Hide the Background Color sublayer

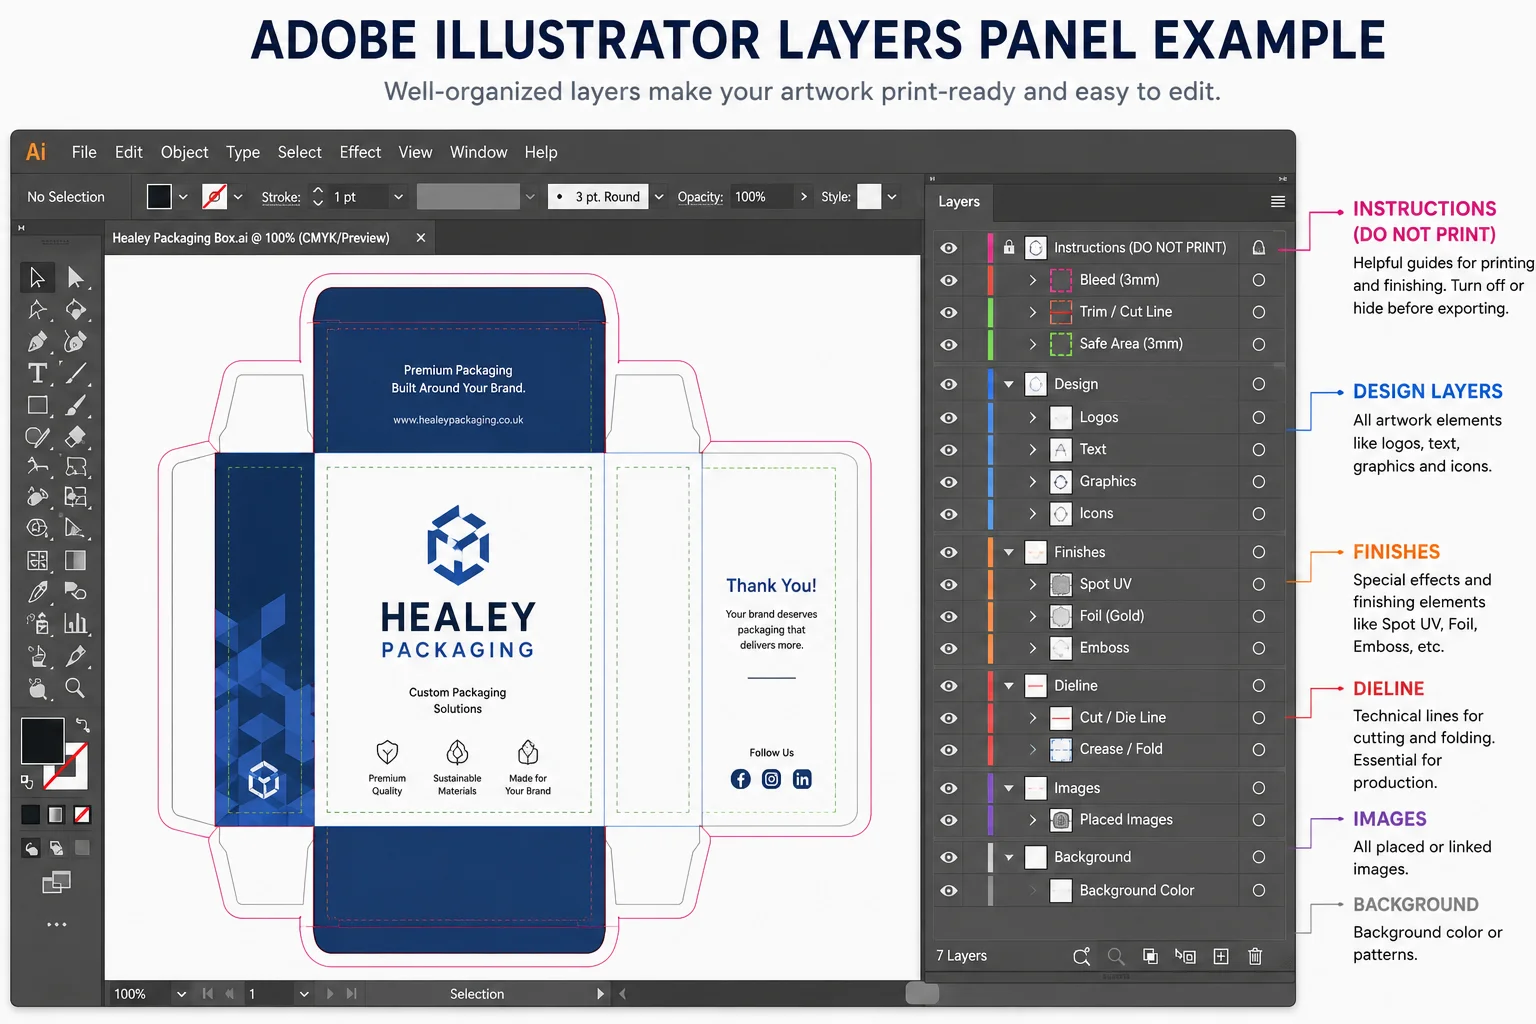(949, 891)
